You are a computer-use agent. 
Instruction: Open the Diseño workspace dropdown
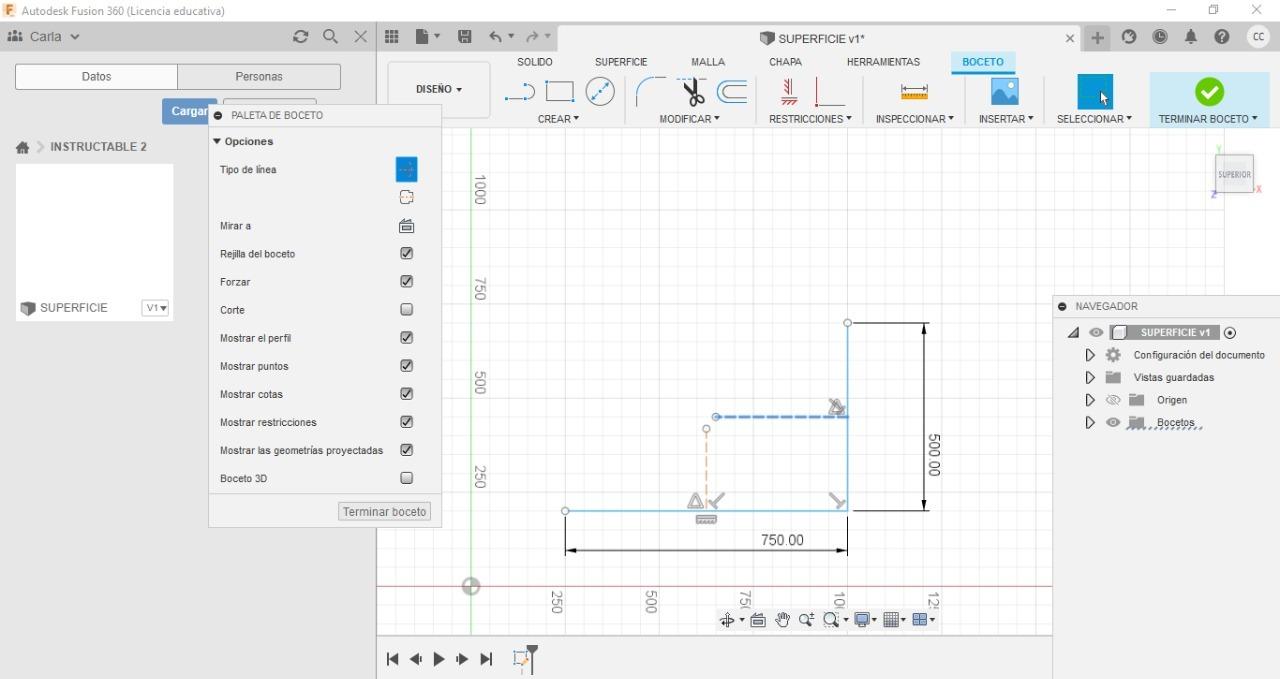tap(439, 89)
